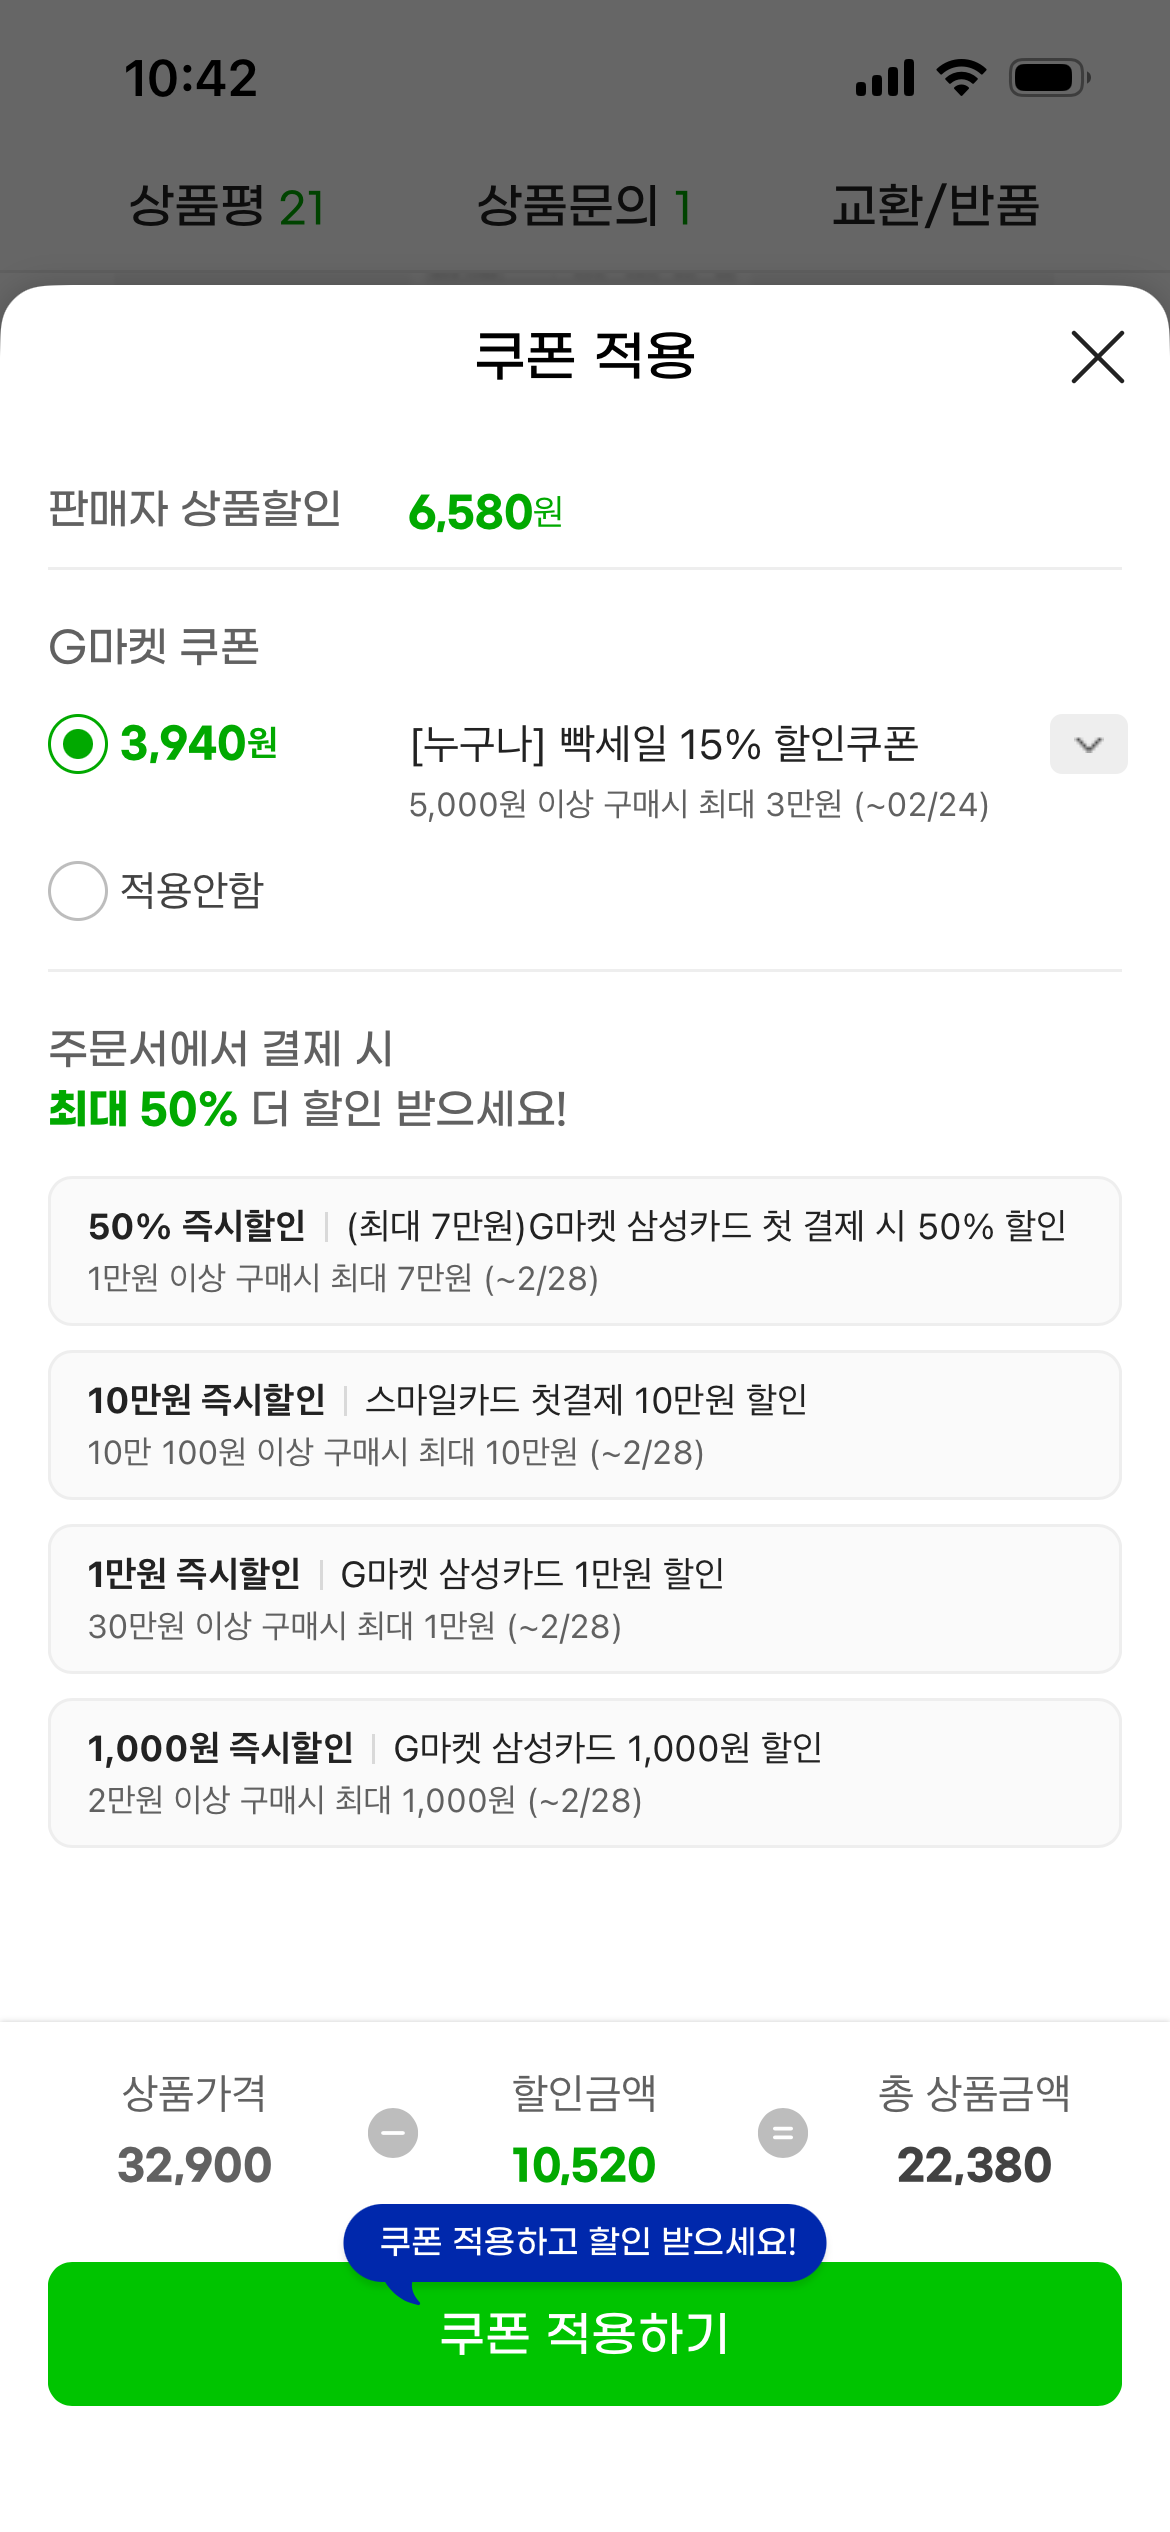This screenshot has height=2532, width=1170.
Task: Tap the 50% 즉시할인 삼성카드 offer
Action: click(x=584, y=1251)
